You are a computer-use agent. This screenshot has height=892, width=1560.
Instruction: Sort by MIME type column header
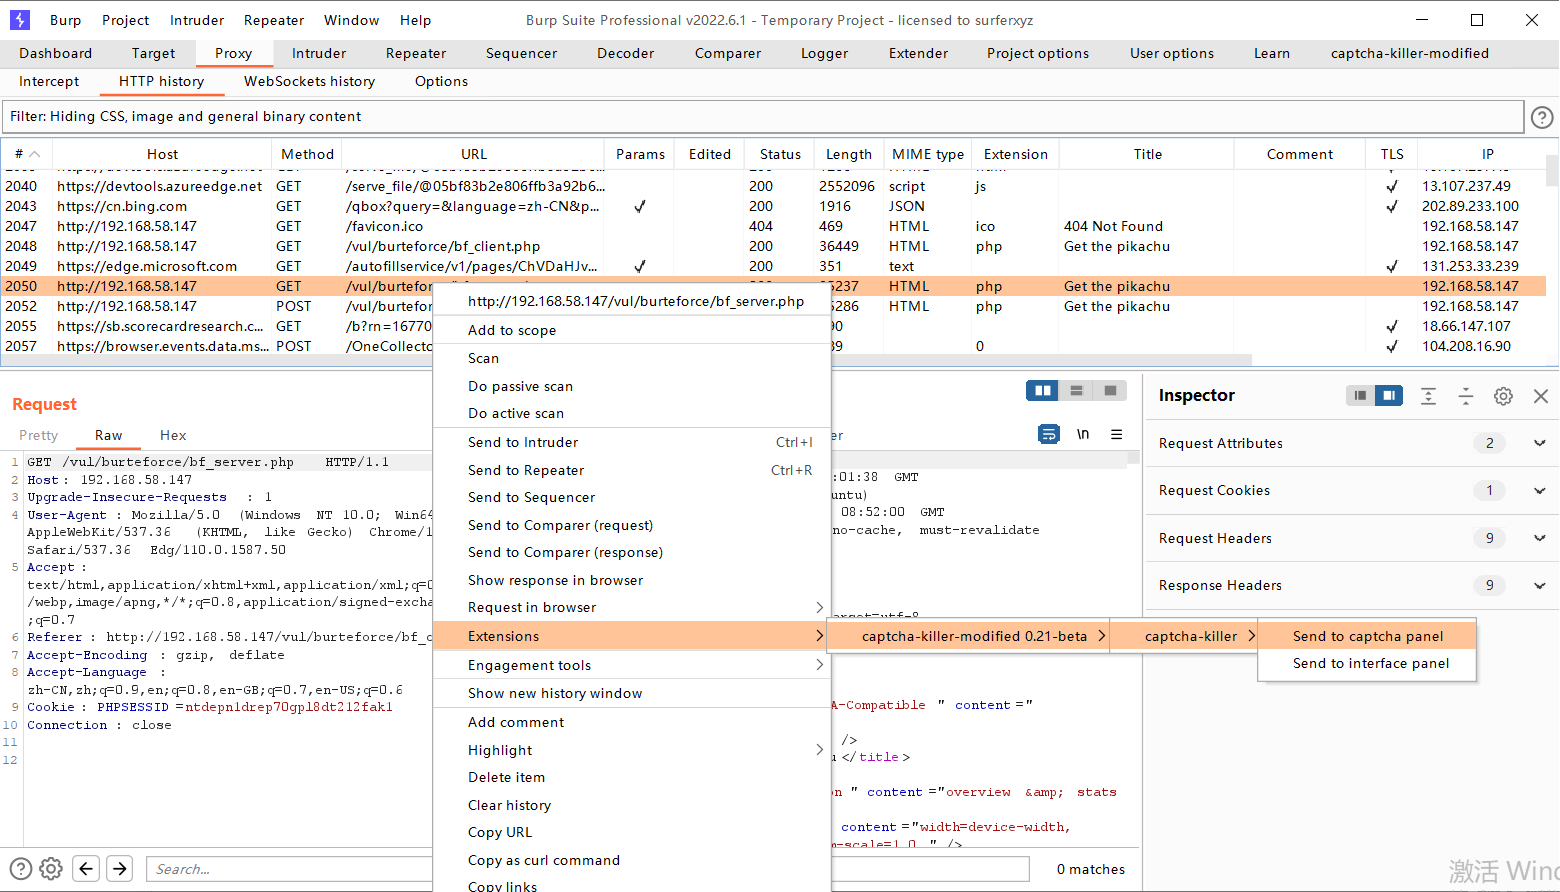click(928, 154)
